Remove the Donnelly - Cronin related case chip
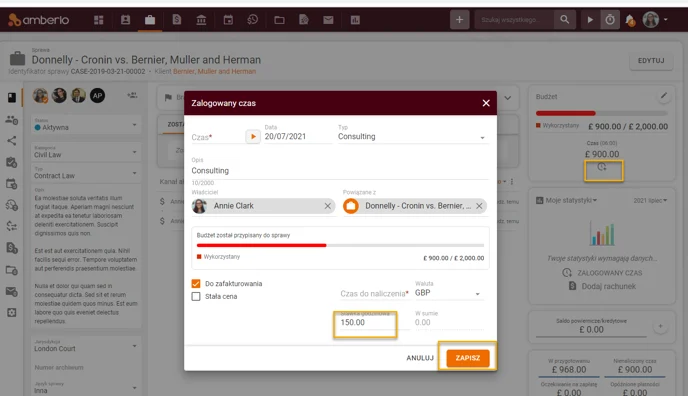Image resolution: width=688 pixels, height=396 pixels. pos(479,206)
